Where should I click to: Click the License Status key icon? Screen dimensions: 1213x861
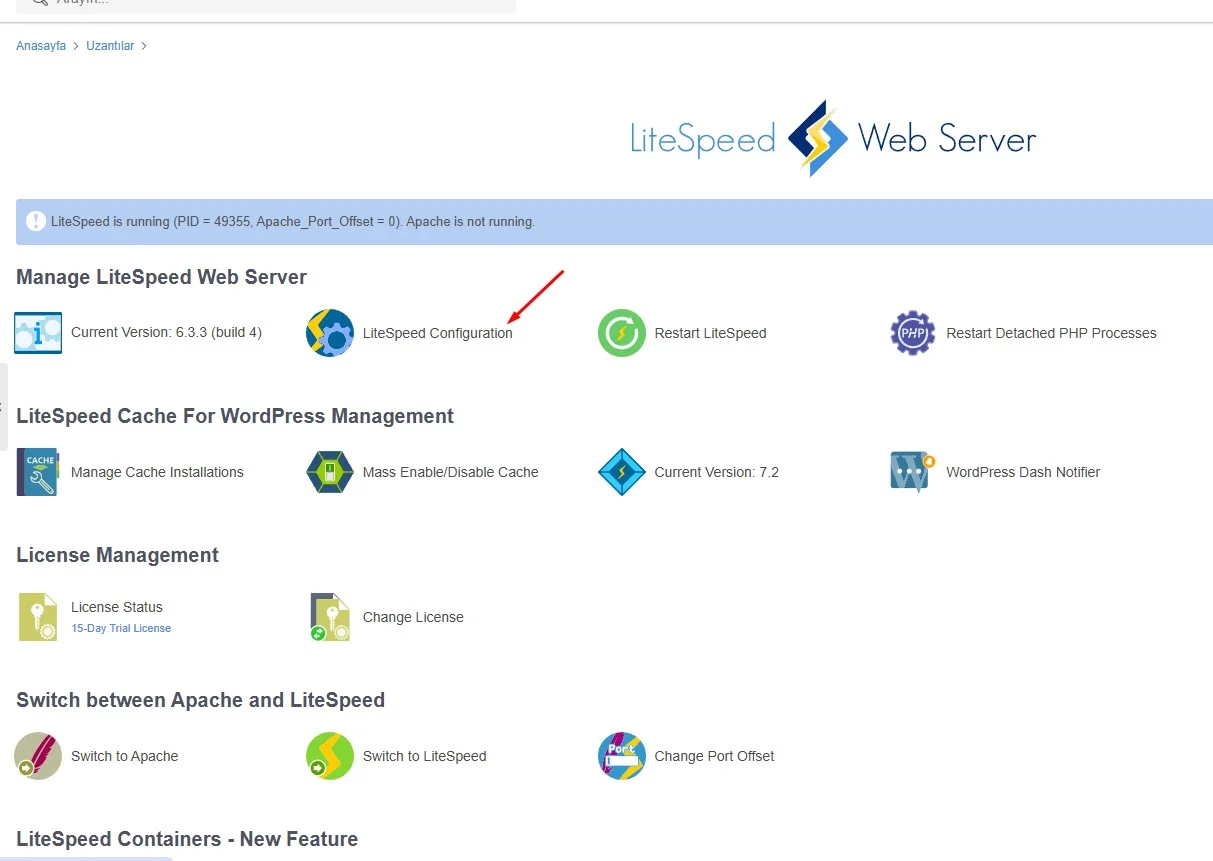[x=38, y=617]
